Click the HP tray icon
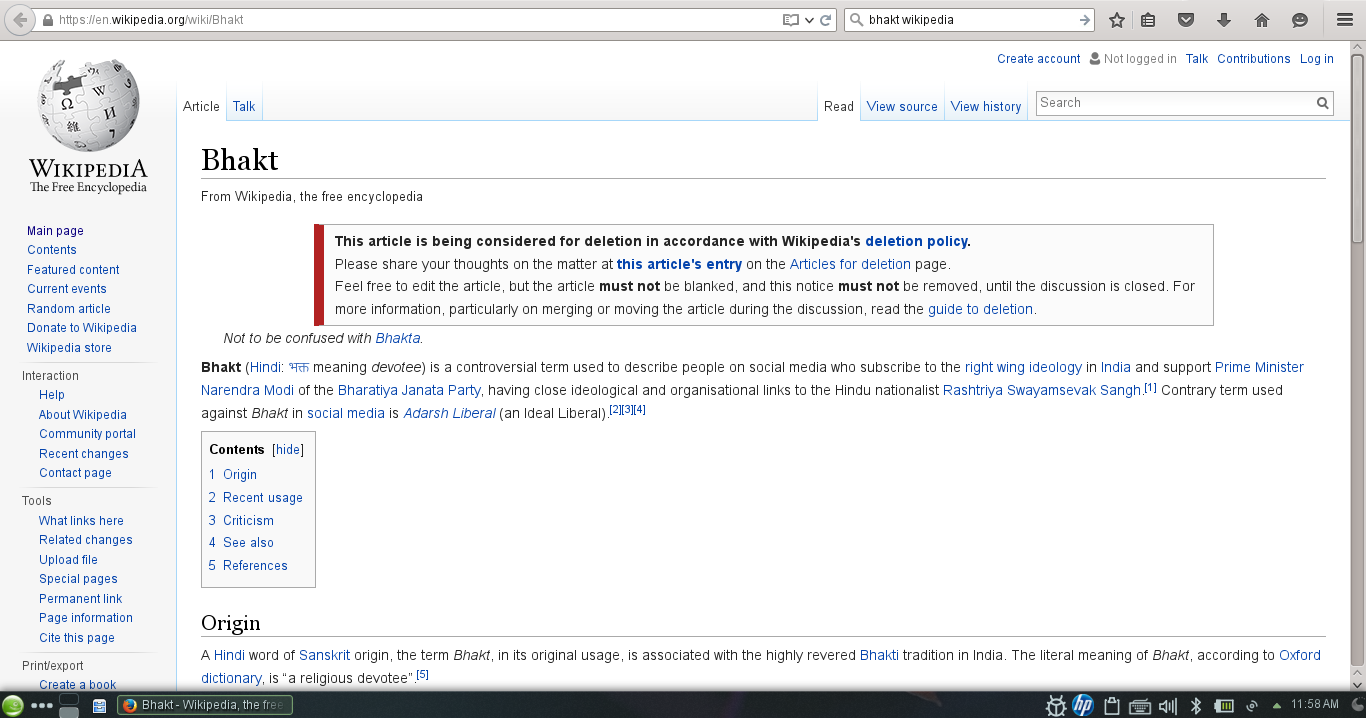This screenshot has height=718, width=1366. pyautogui.click(x=1083, y=705)
